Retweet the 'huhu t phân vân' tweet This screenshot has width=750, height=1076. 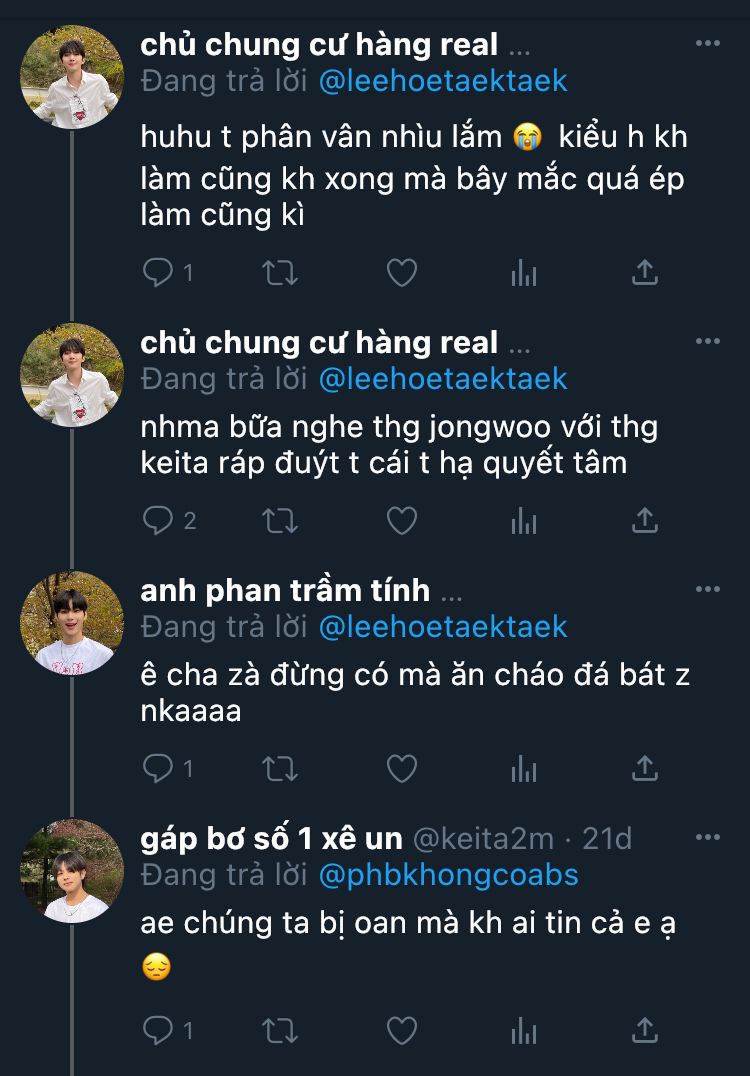280,272
